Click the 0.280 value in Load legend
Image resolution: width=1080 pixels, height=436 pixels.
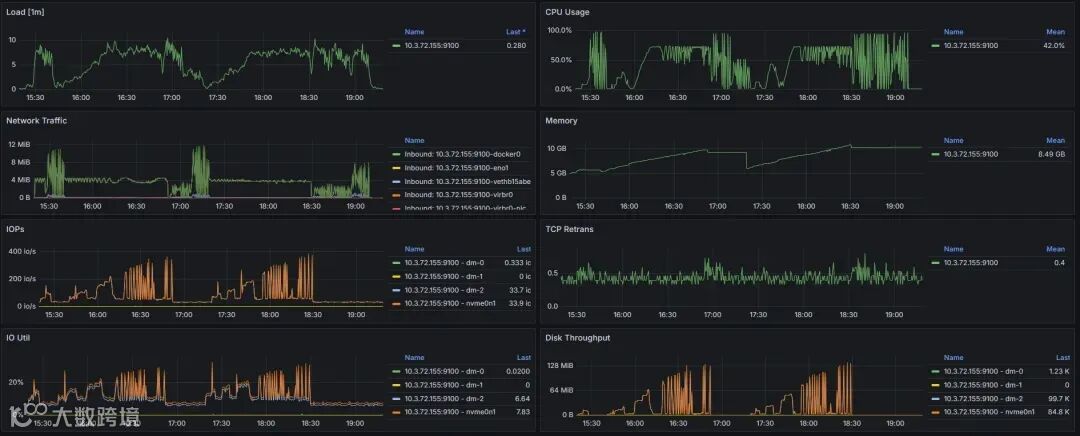[x=516, y=45]
